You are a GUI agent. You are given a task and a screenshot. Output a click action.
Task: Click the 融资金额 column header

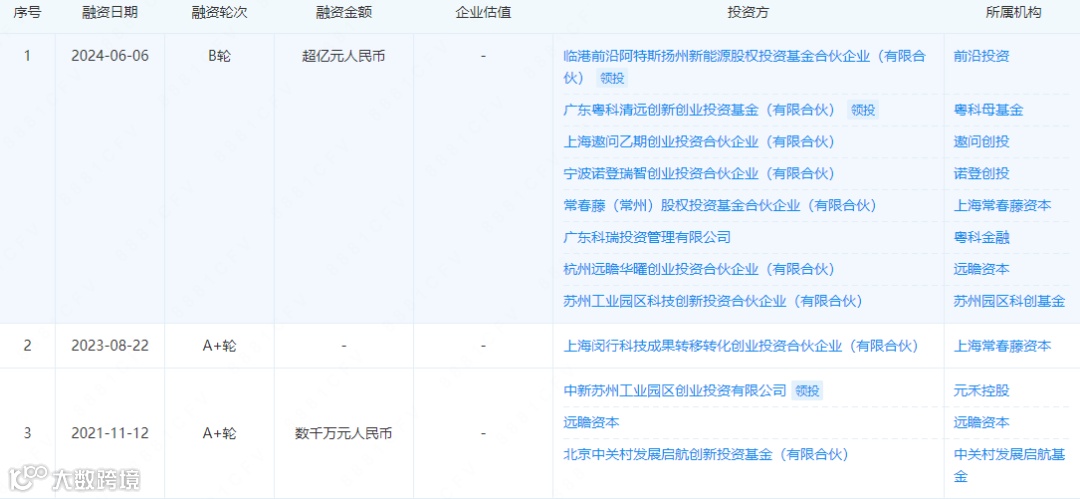pos(344,13)
